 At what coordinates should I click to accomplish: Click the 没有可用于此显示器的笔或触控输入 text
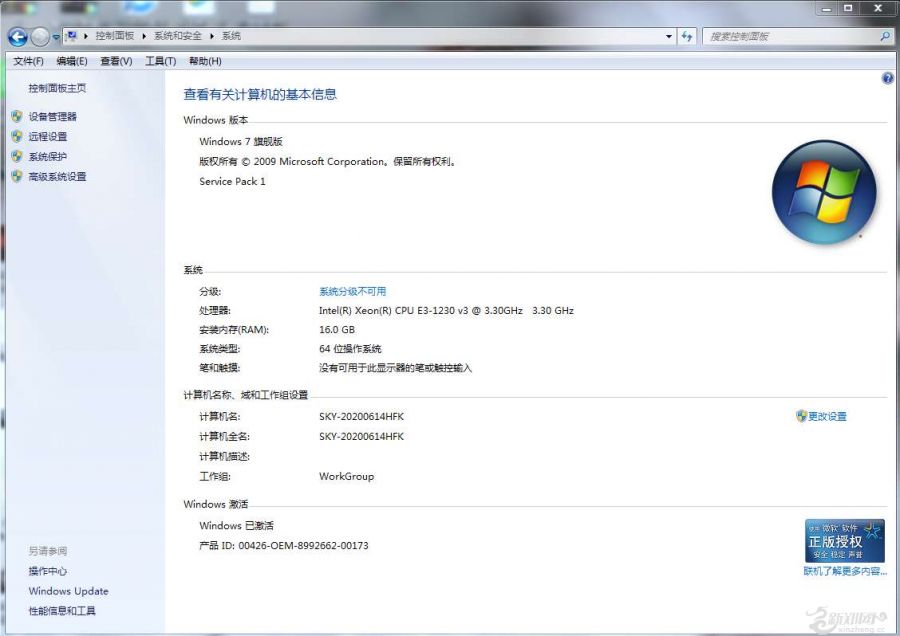click(x=395, y=367)
